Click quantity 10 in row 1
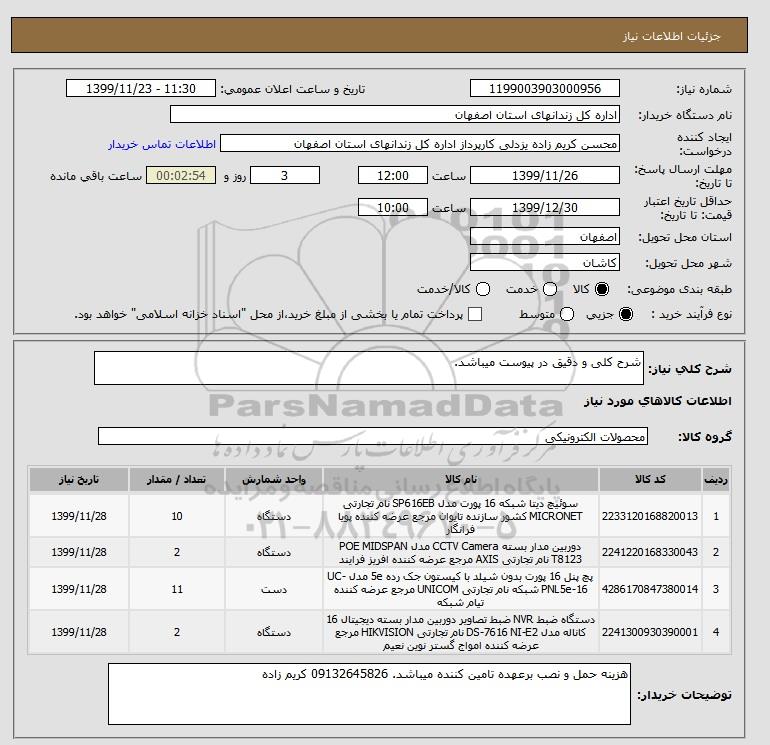The height and width of the screenshot is (745, 770). [x=177, y=516]
